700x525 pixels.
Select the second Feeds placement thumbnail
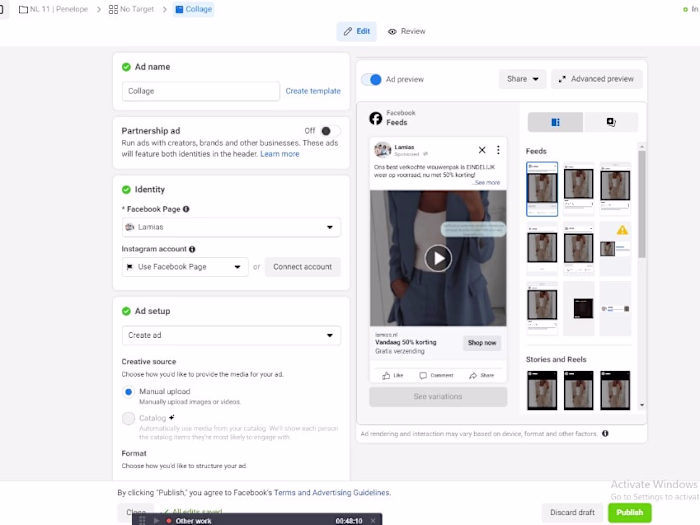click(579, 189)
